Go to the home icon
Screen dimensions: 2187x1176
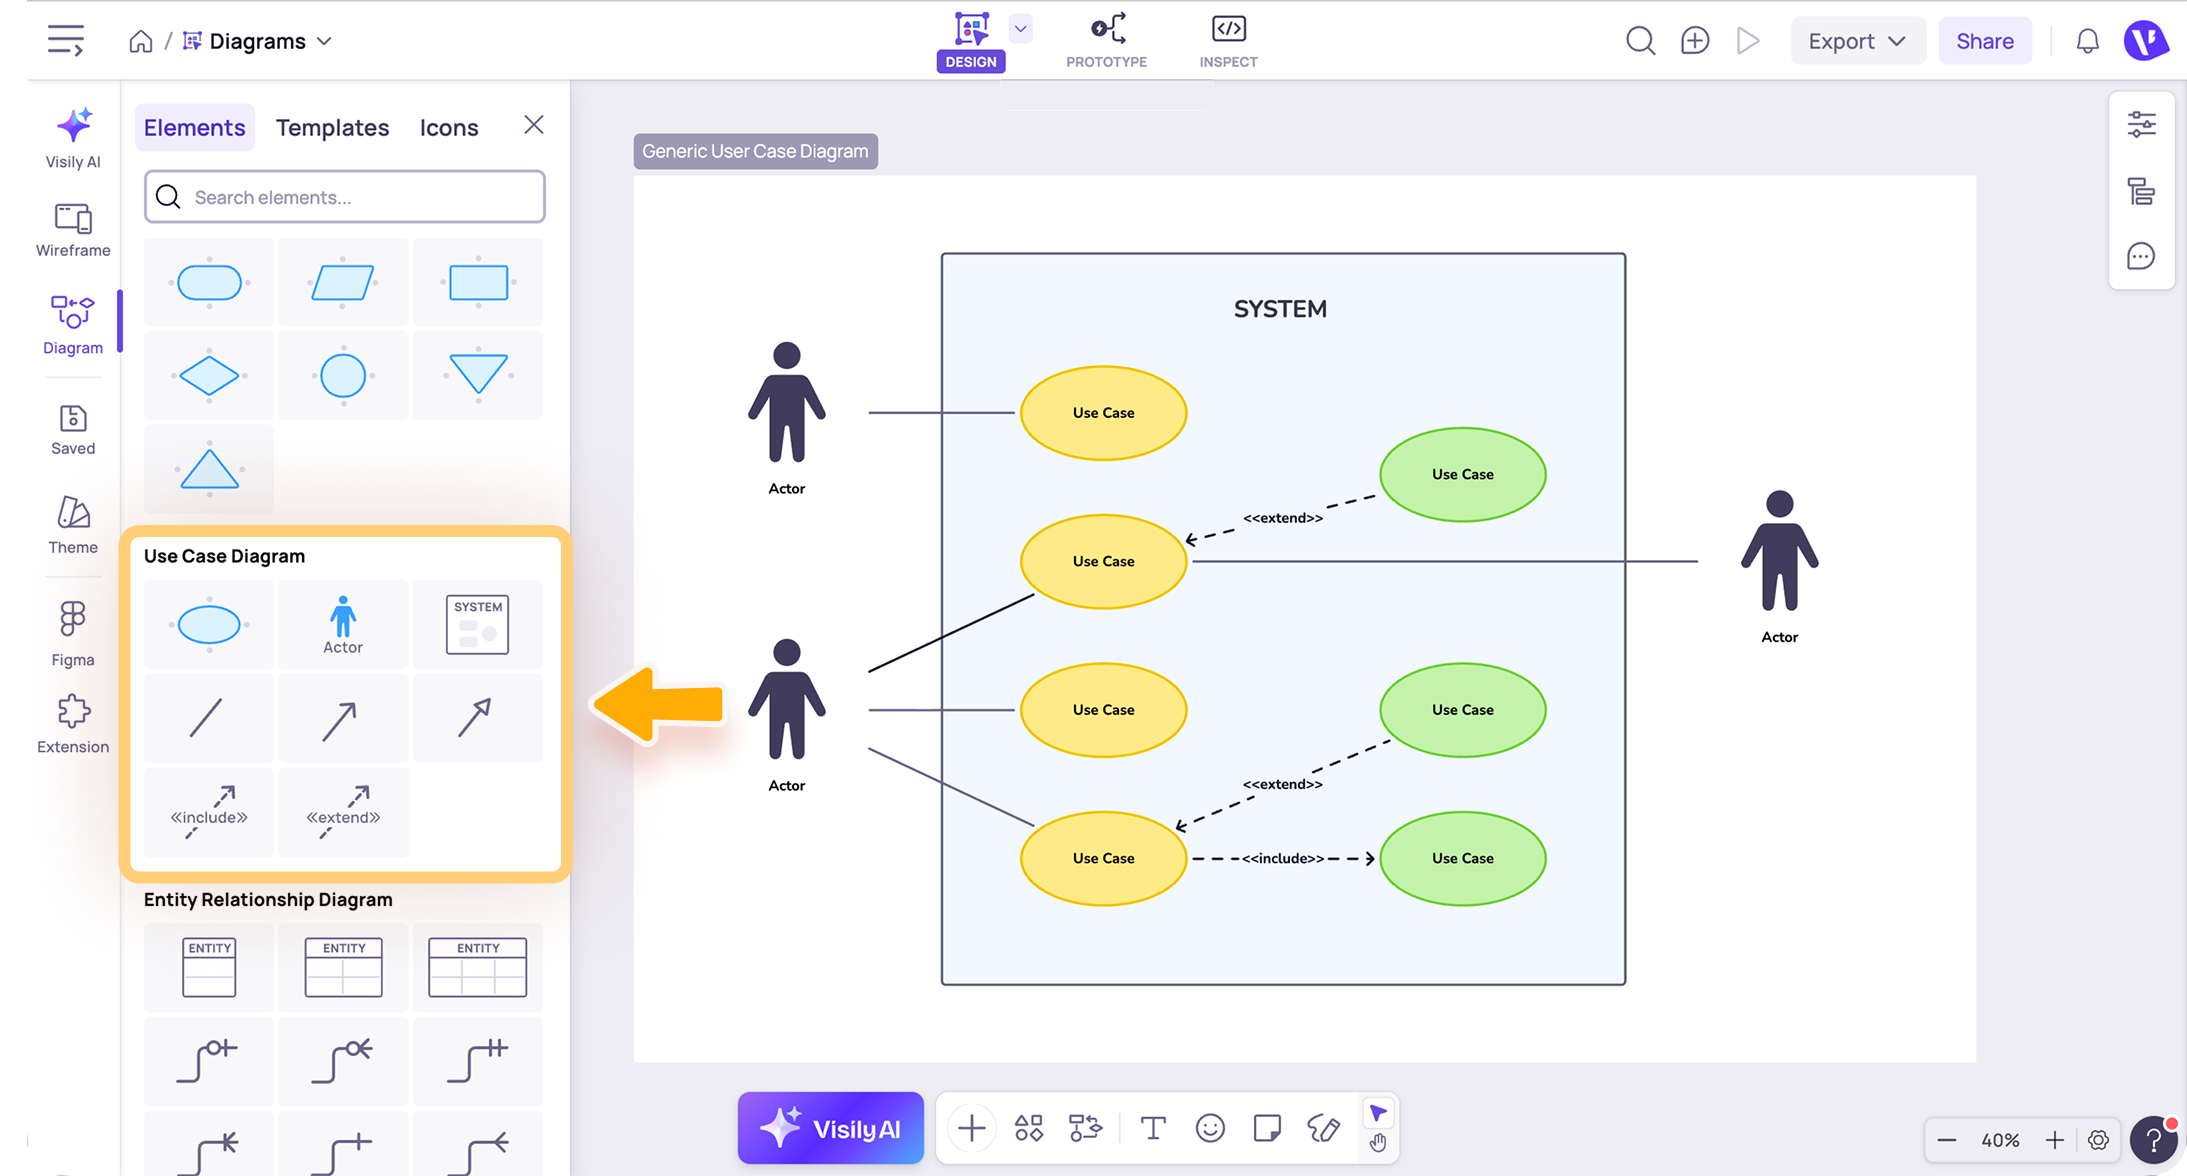[141, 41]
